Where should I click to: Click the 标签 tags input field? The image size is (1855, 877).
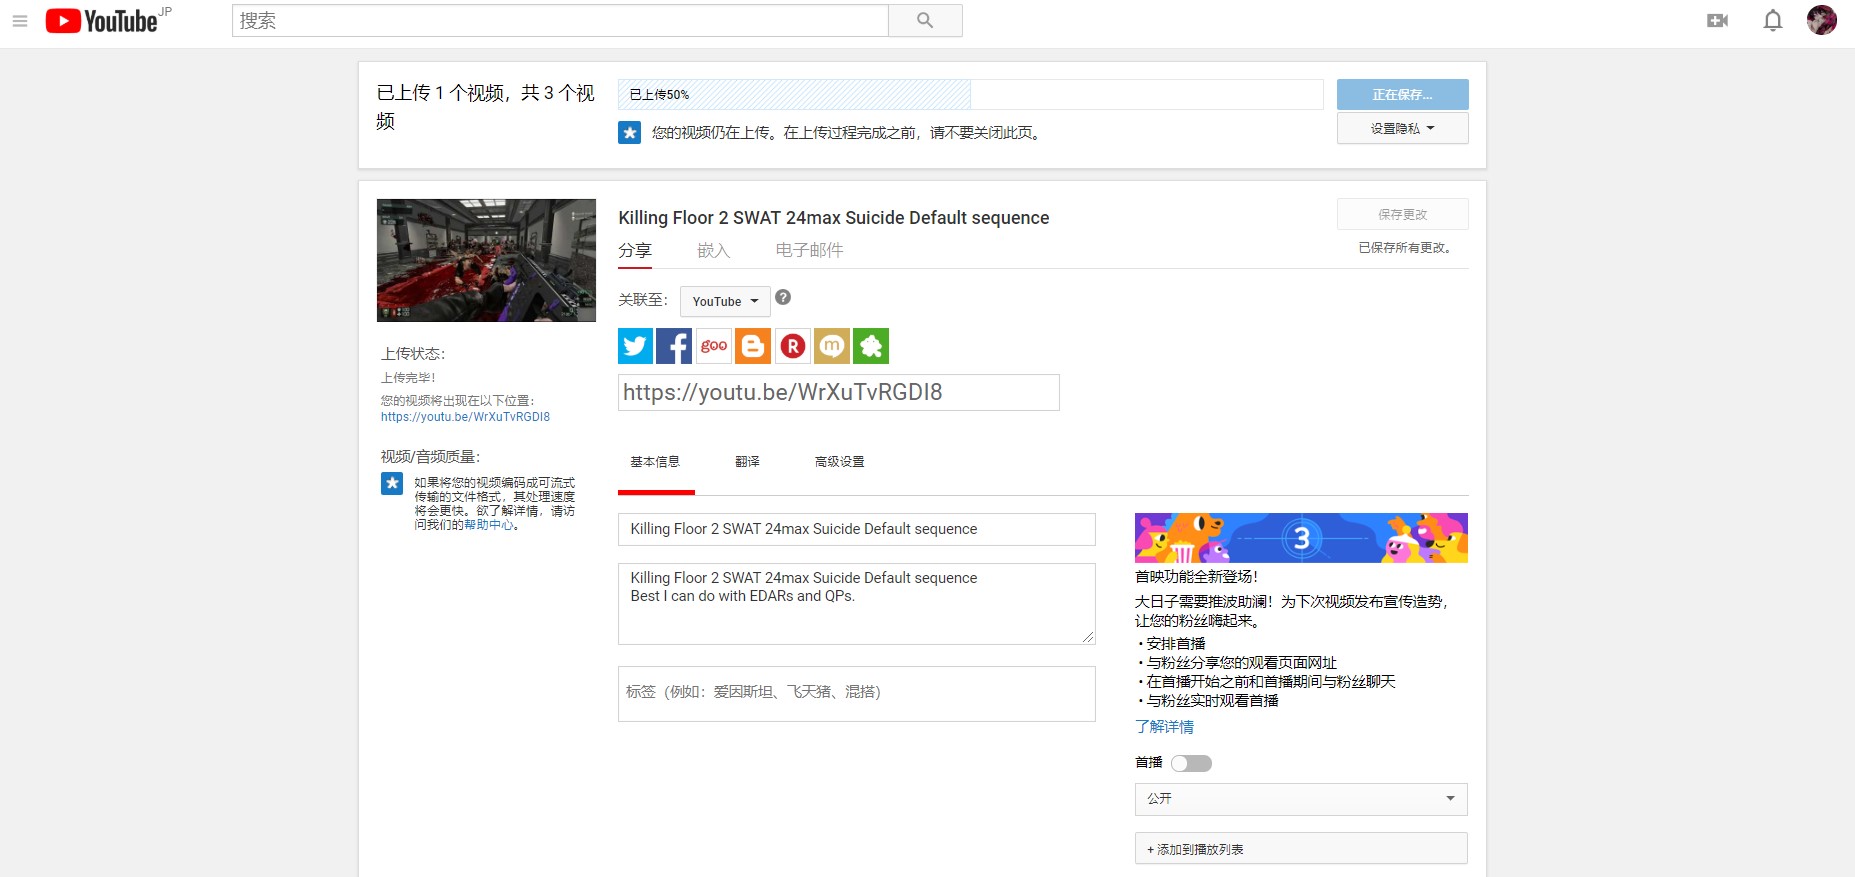coord(856,693)
